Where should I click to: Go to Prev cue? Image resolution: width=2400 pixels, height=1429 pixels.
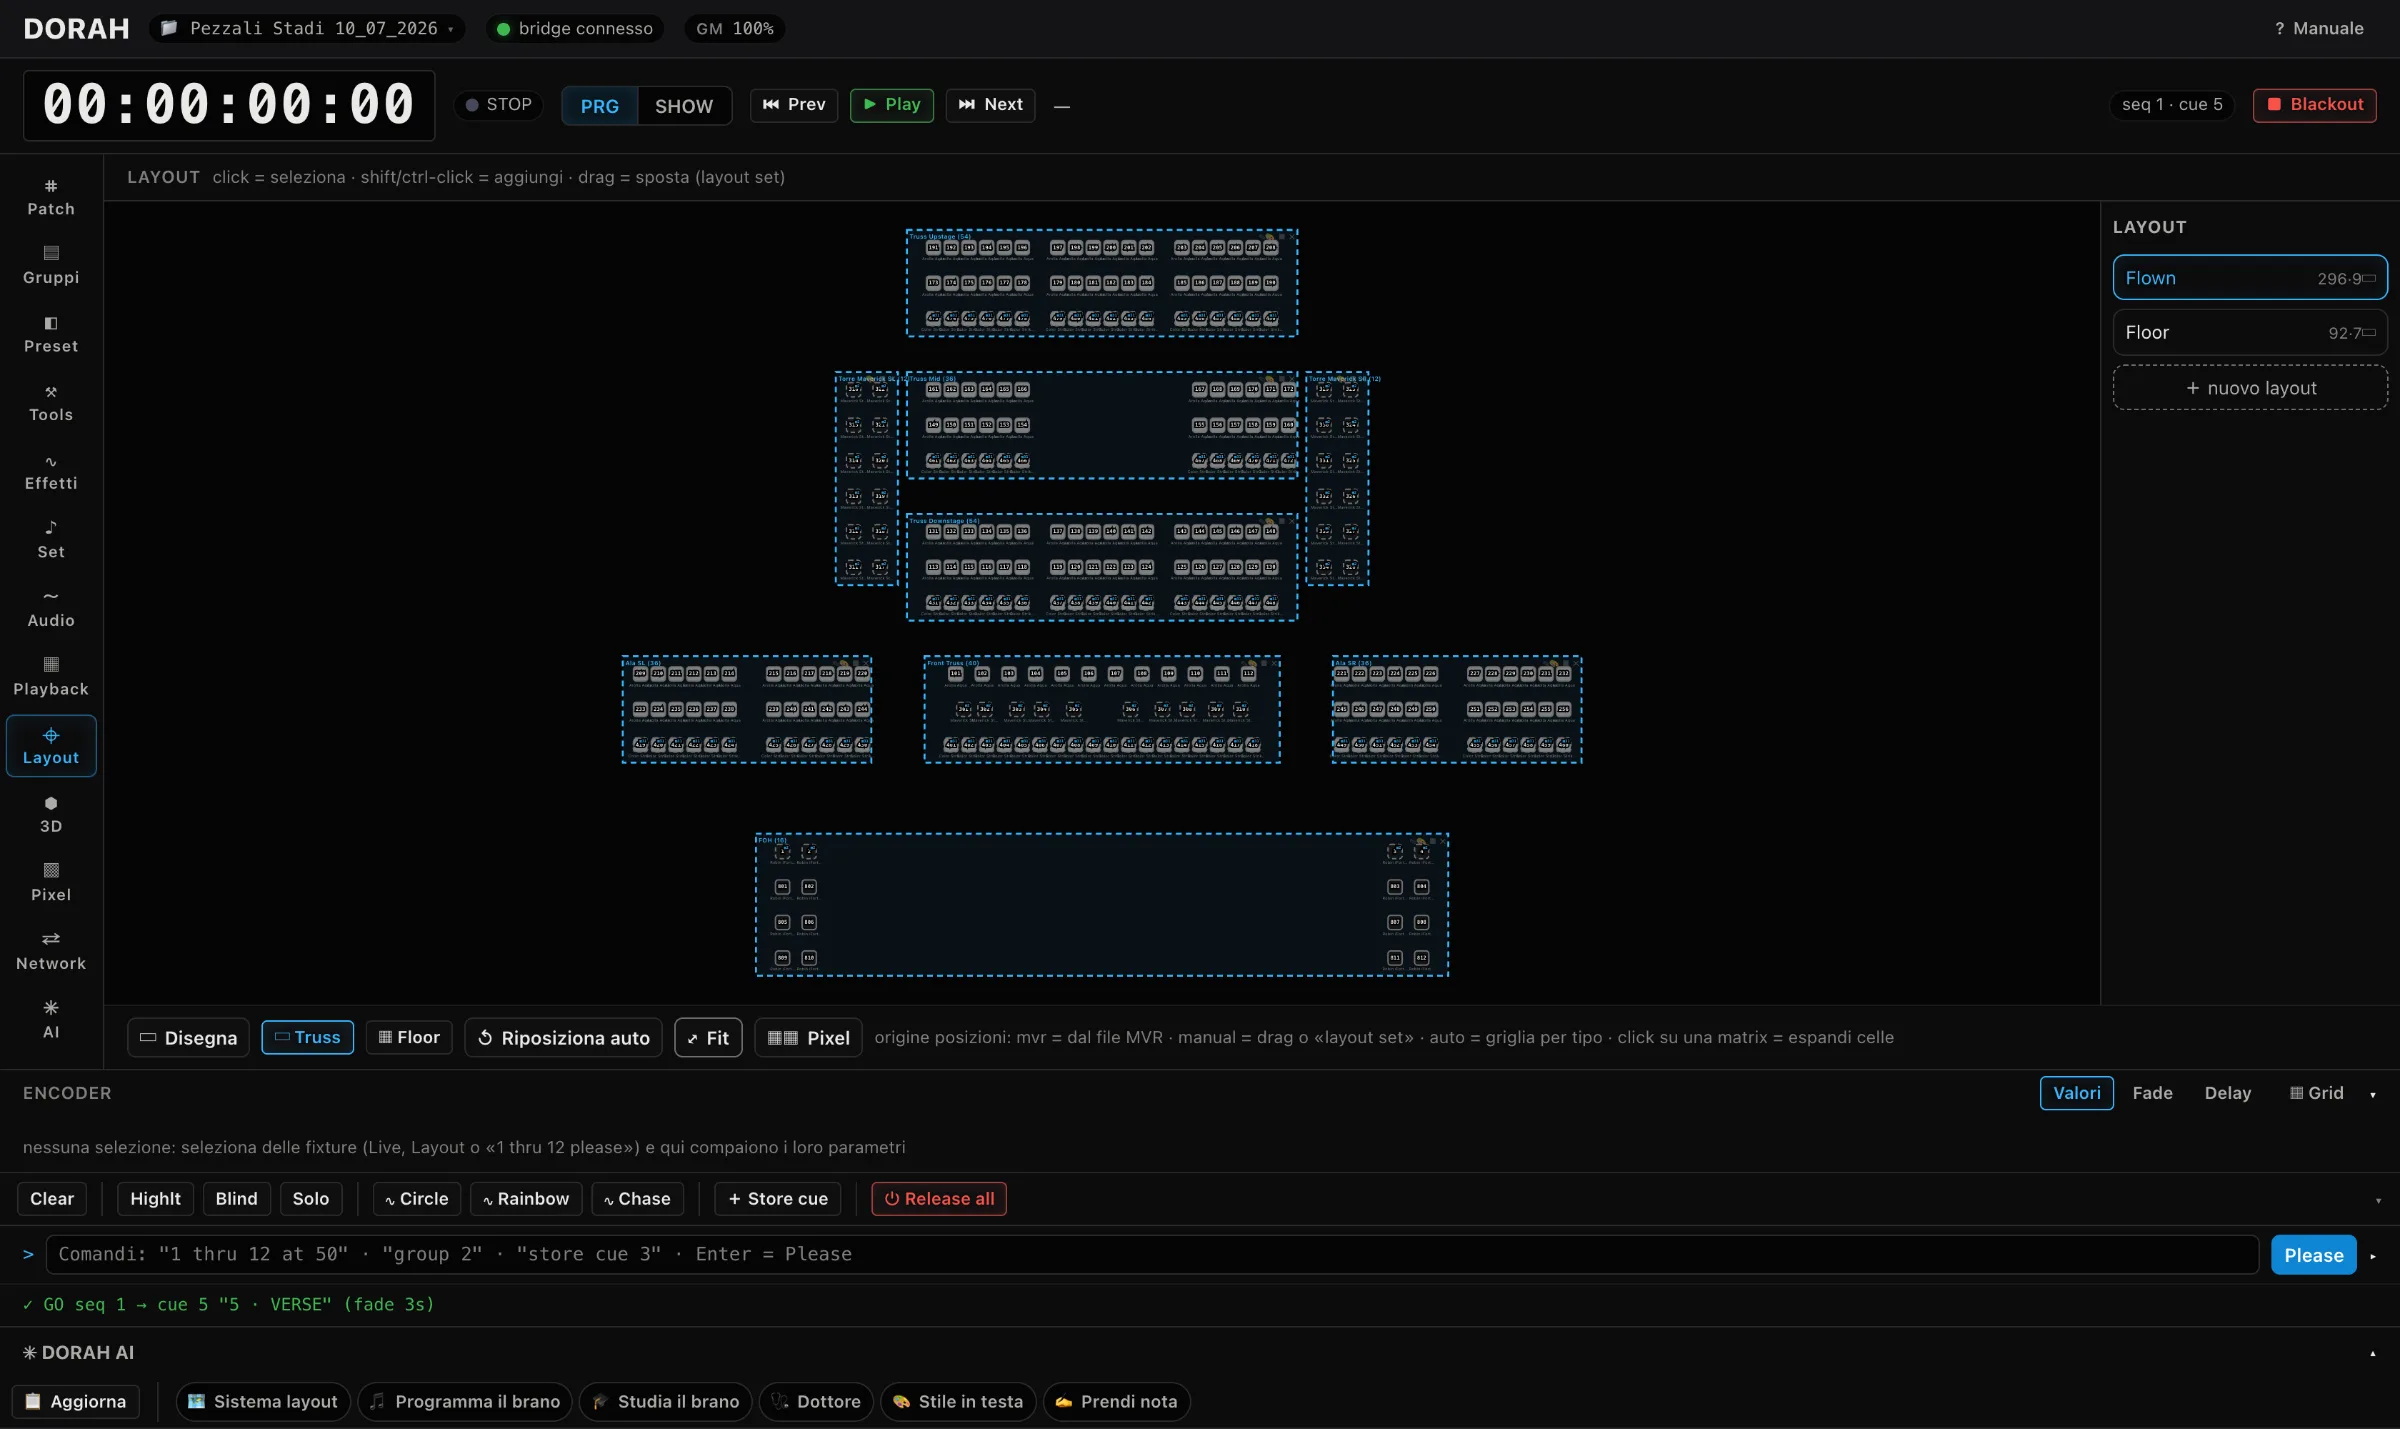(794, 105)
